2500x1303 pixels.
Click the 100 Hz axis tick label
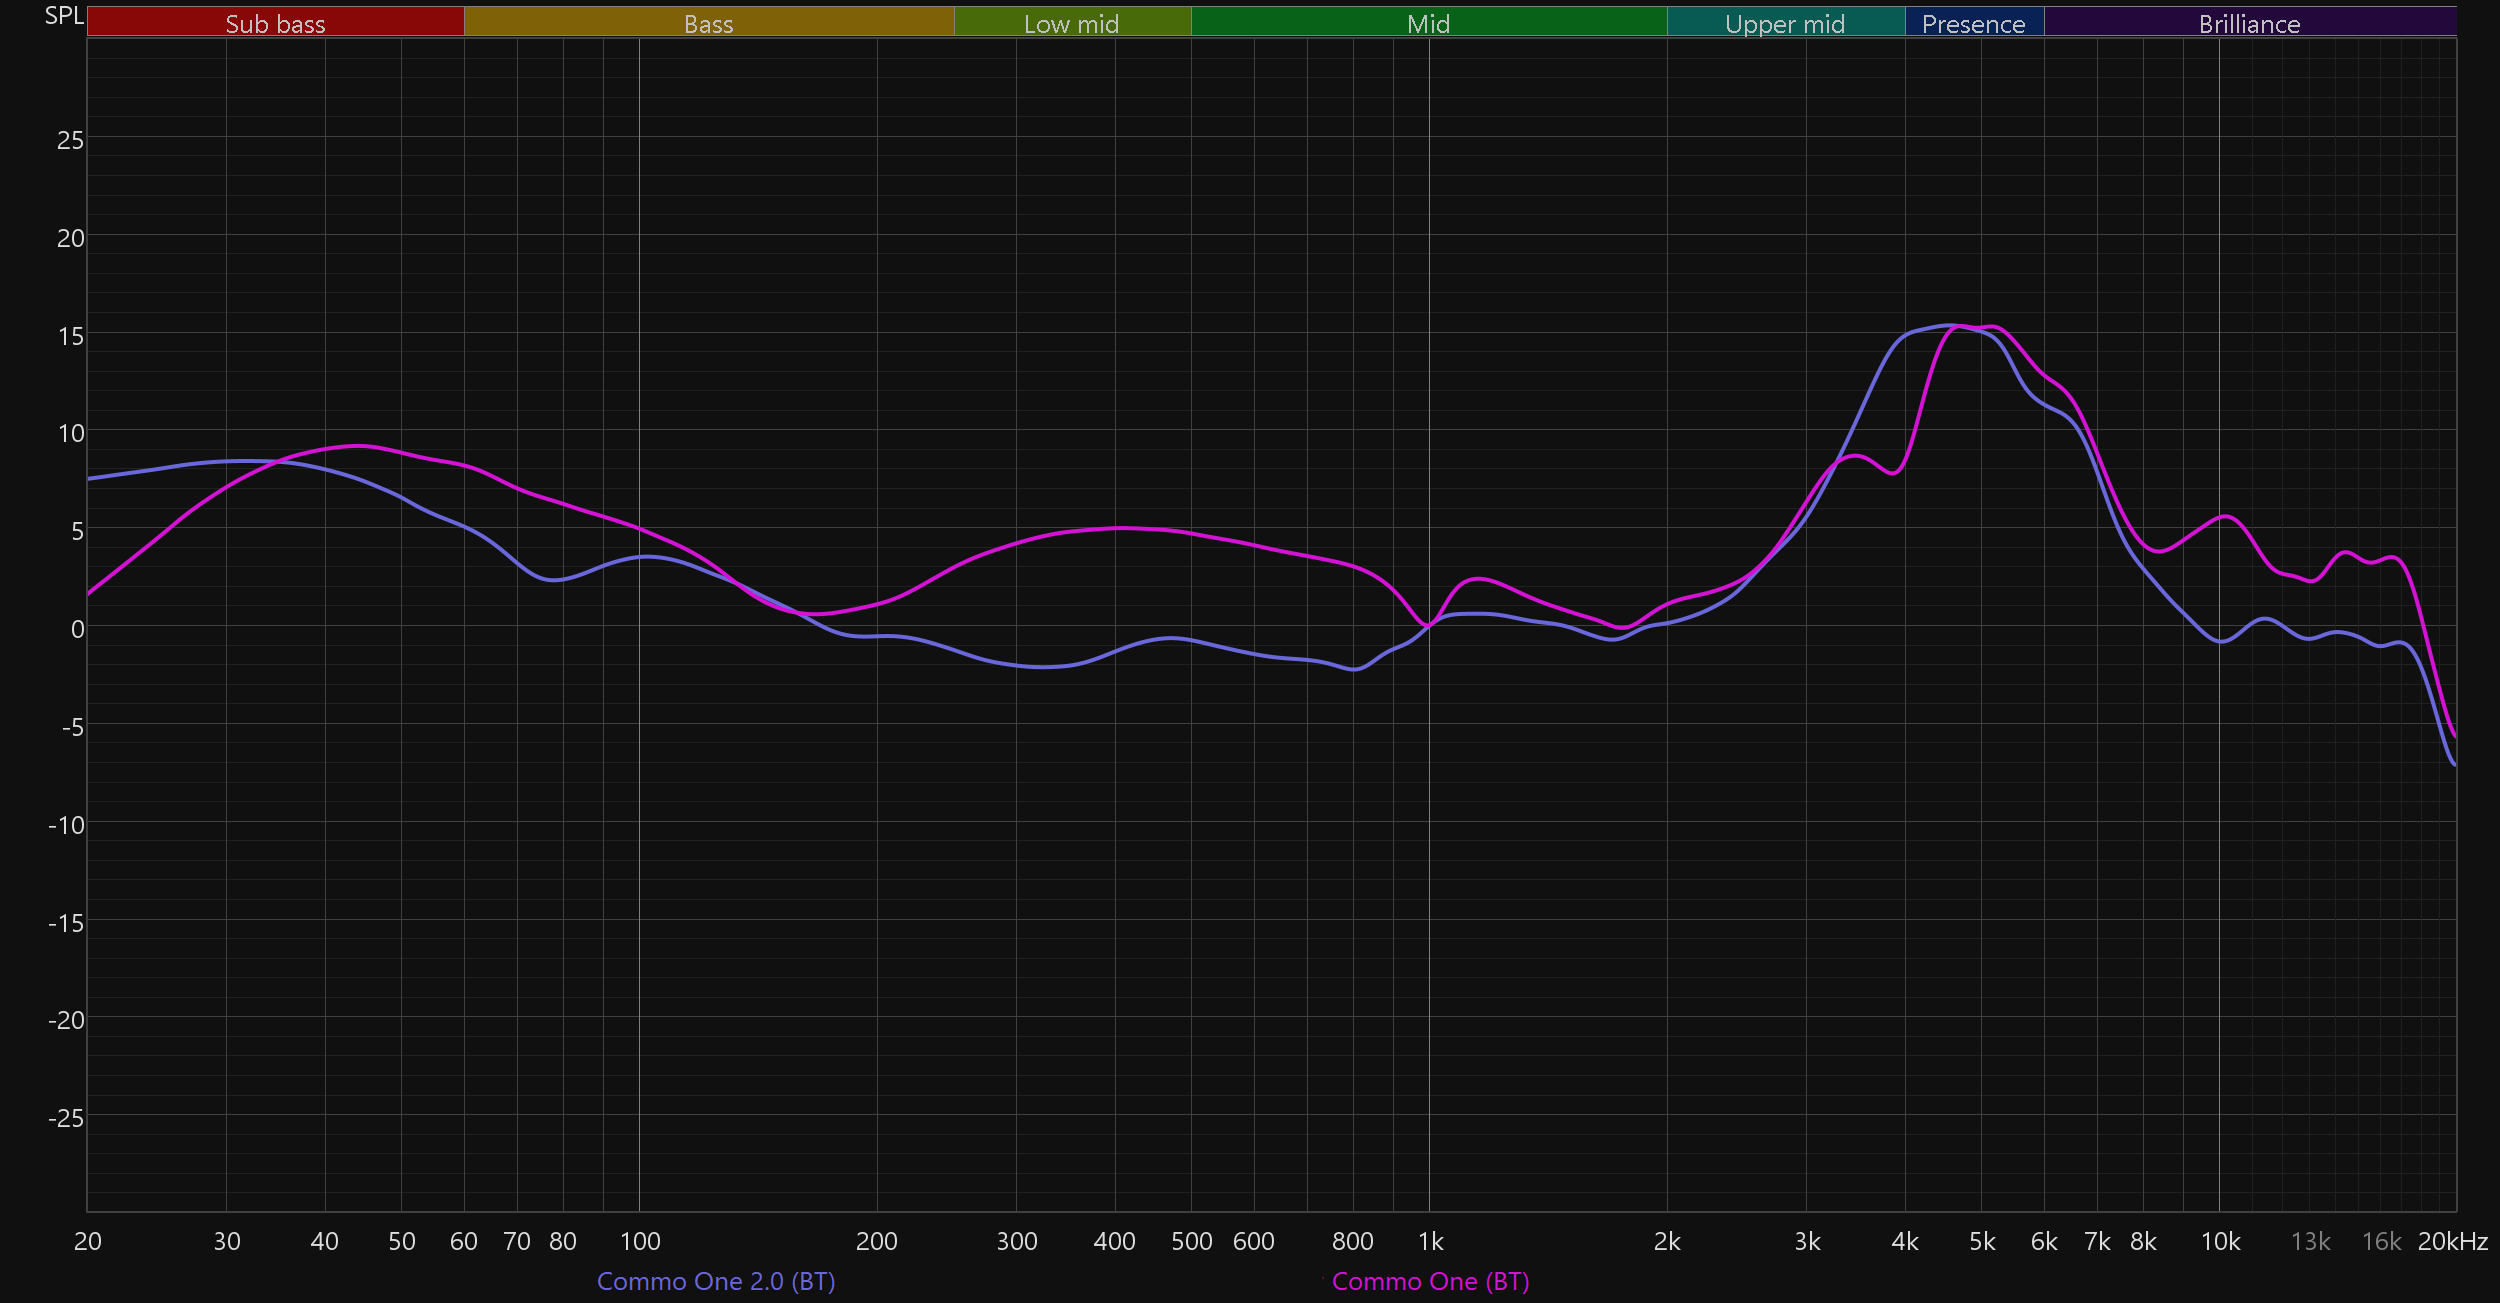coord(640,1241)
